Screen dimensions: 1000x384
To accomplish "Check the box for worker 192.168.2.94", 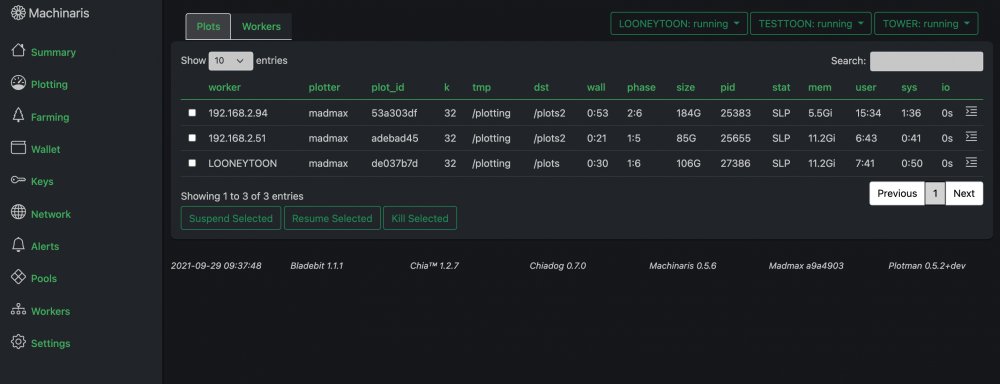I will pyautogui.click(x=192, y=113).
